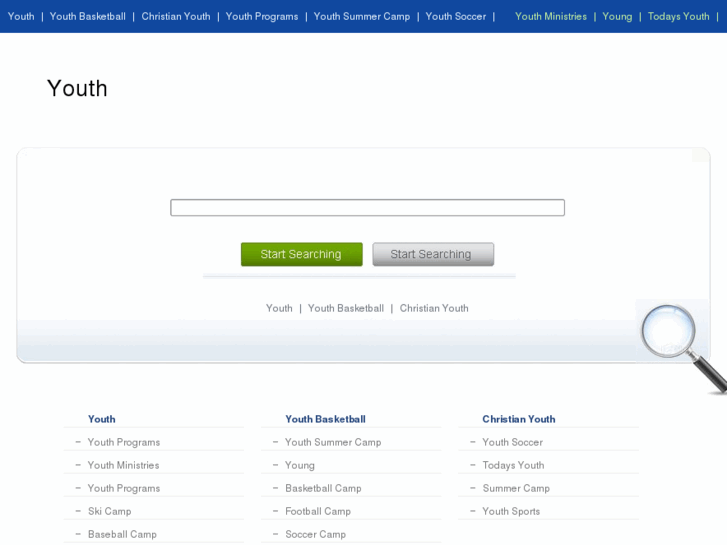Open Youth Basketball in the top navigation bar
727x545 pixels.
click(88, 16)
